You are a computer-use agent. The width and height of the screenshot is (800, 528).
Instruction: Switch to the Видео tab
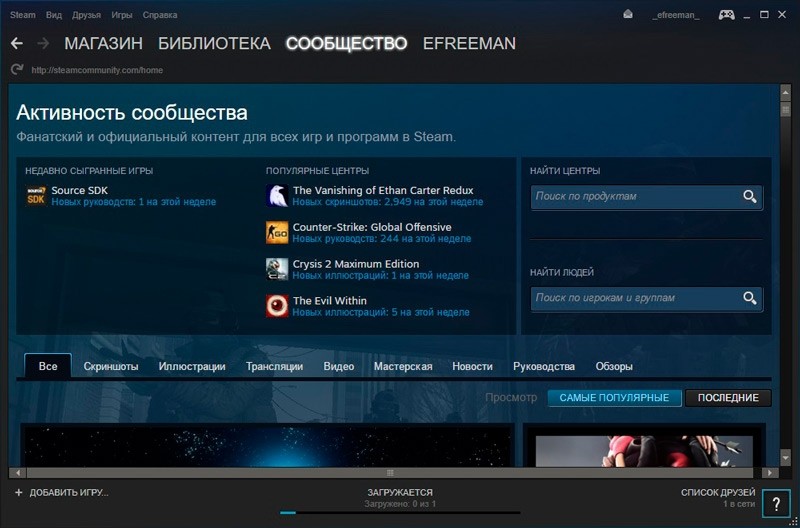[x=339, y=366]
